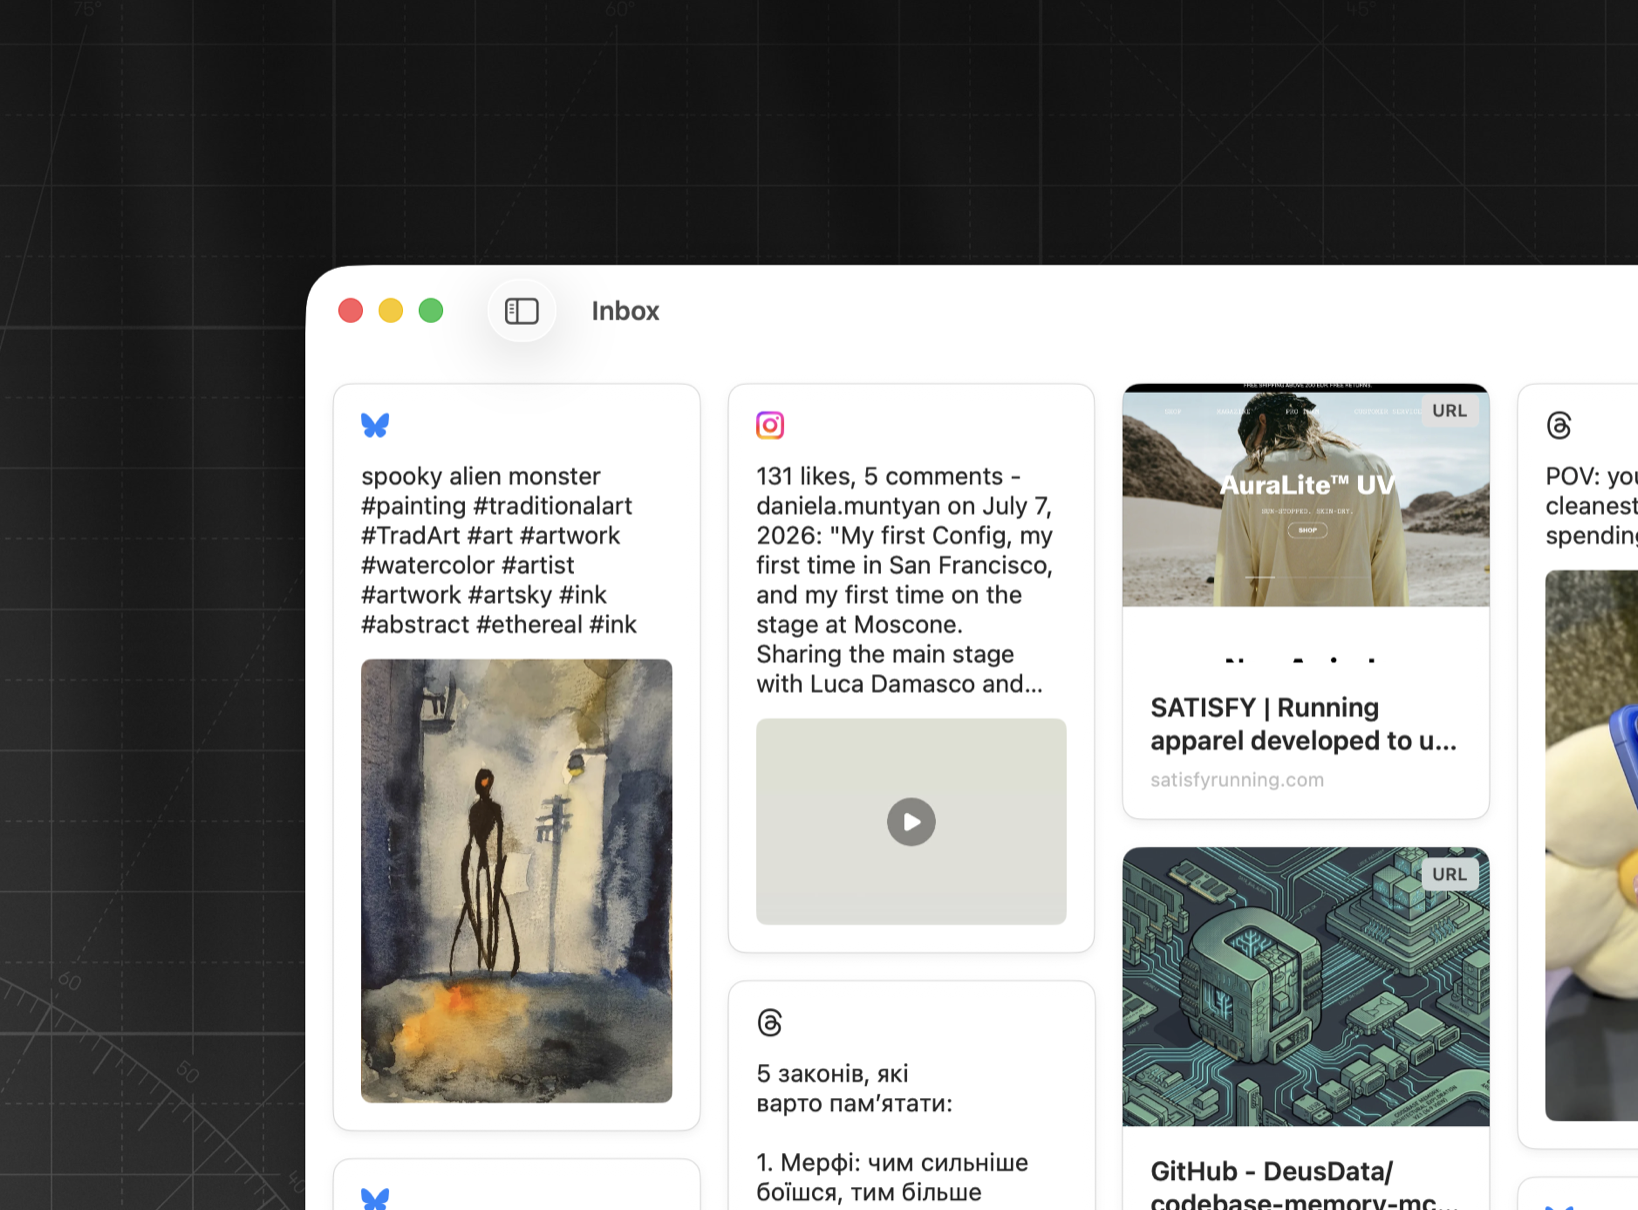
Task: Click the Bluesky butterfly icon on spooky alien post
Action: point(375,425)
